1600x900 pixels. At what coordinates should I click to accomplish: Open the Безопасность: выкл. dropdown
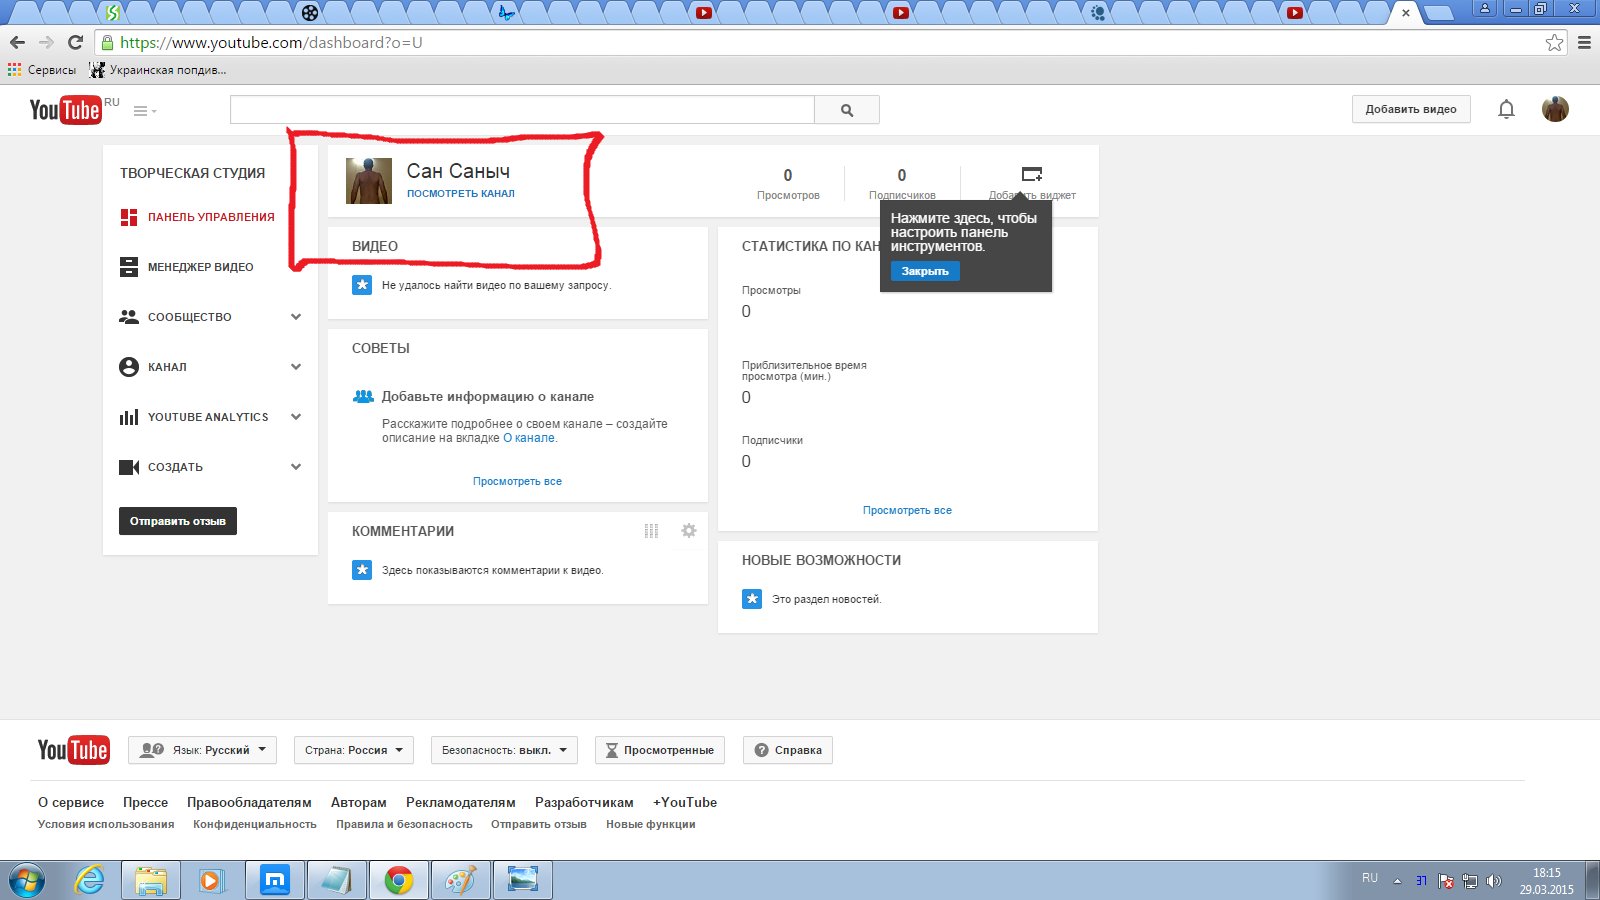click(504, 750)
